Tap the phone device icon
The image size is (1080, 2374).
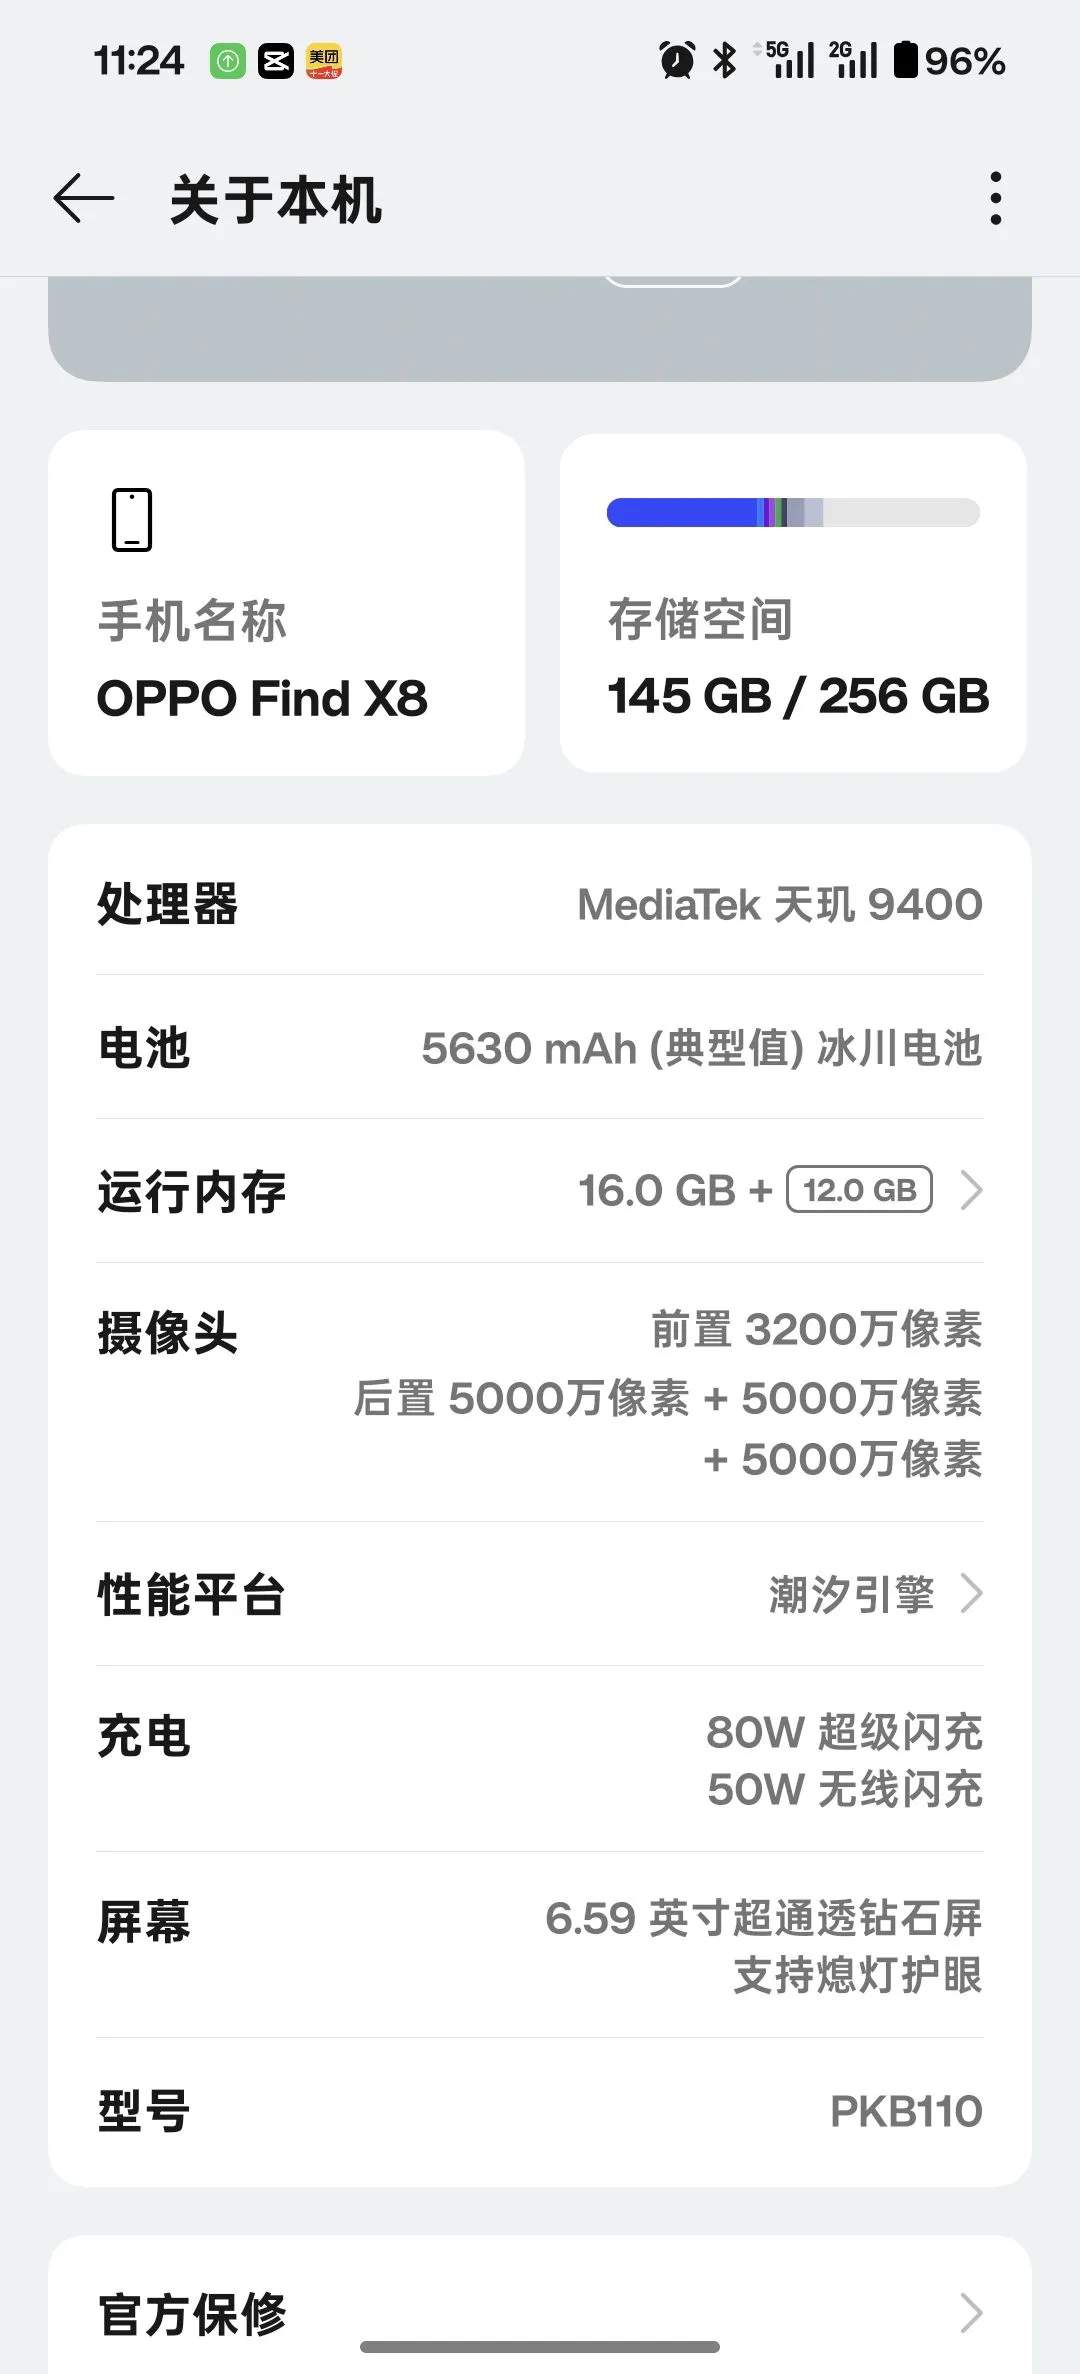pyautogui.click(x=132, y=520)
